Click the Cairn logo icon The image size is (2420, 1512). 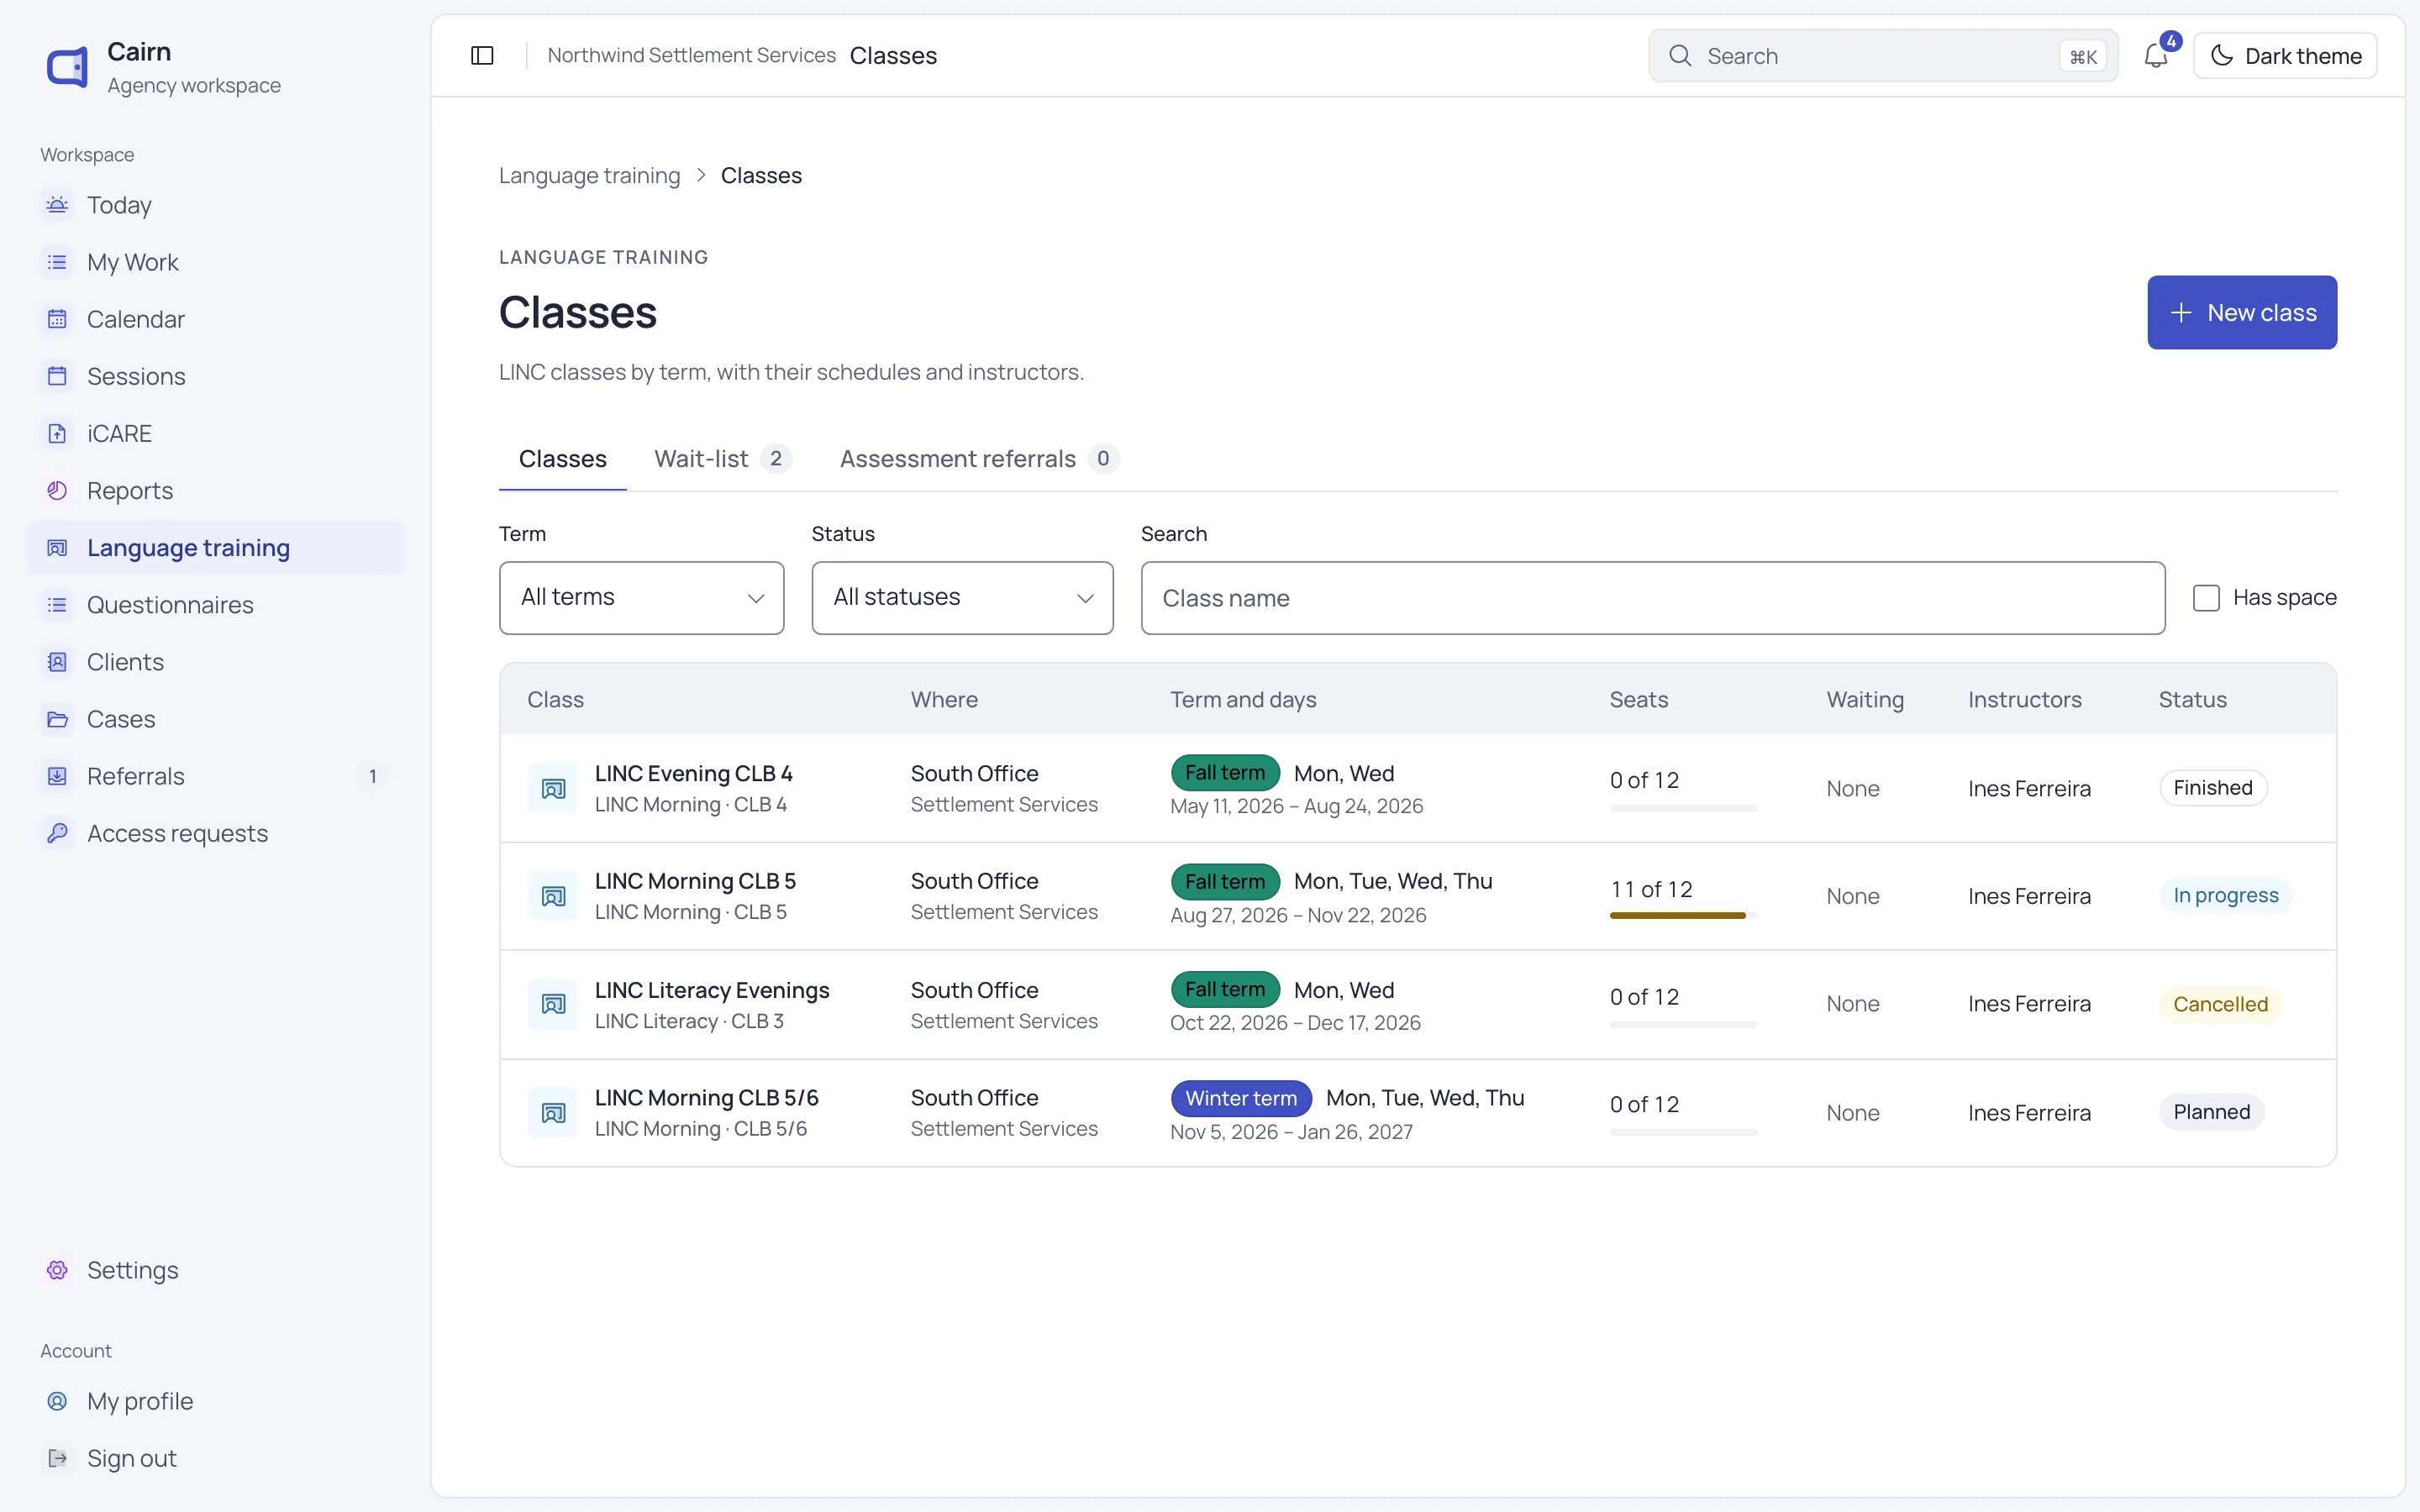coord(68,67)
